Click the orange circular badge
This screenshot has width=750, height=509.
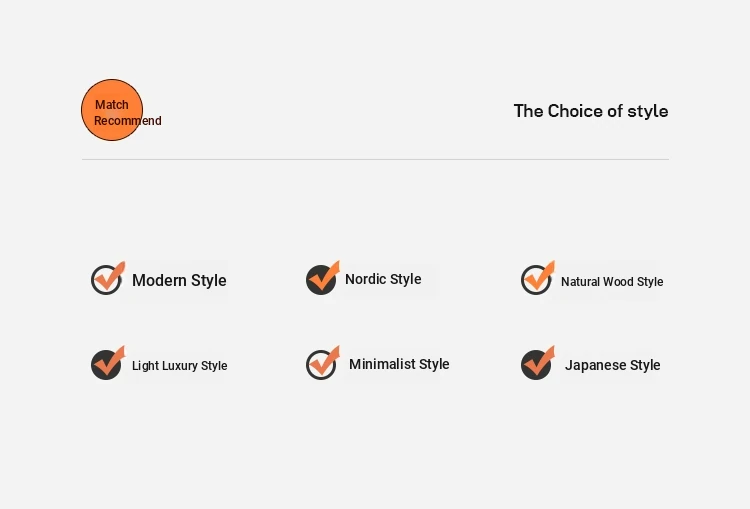(x=112, y=110)
